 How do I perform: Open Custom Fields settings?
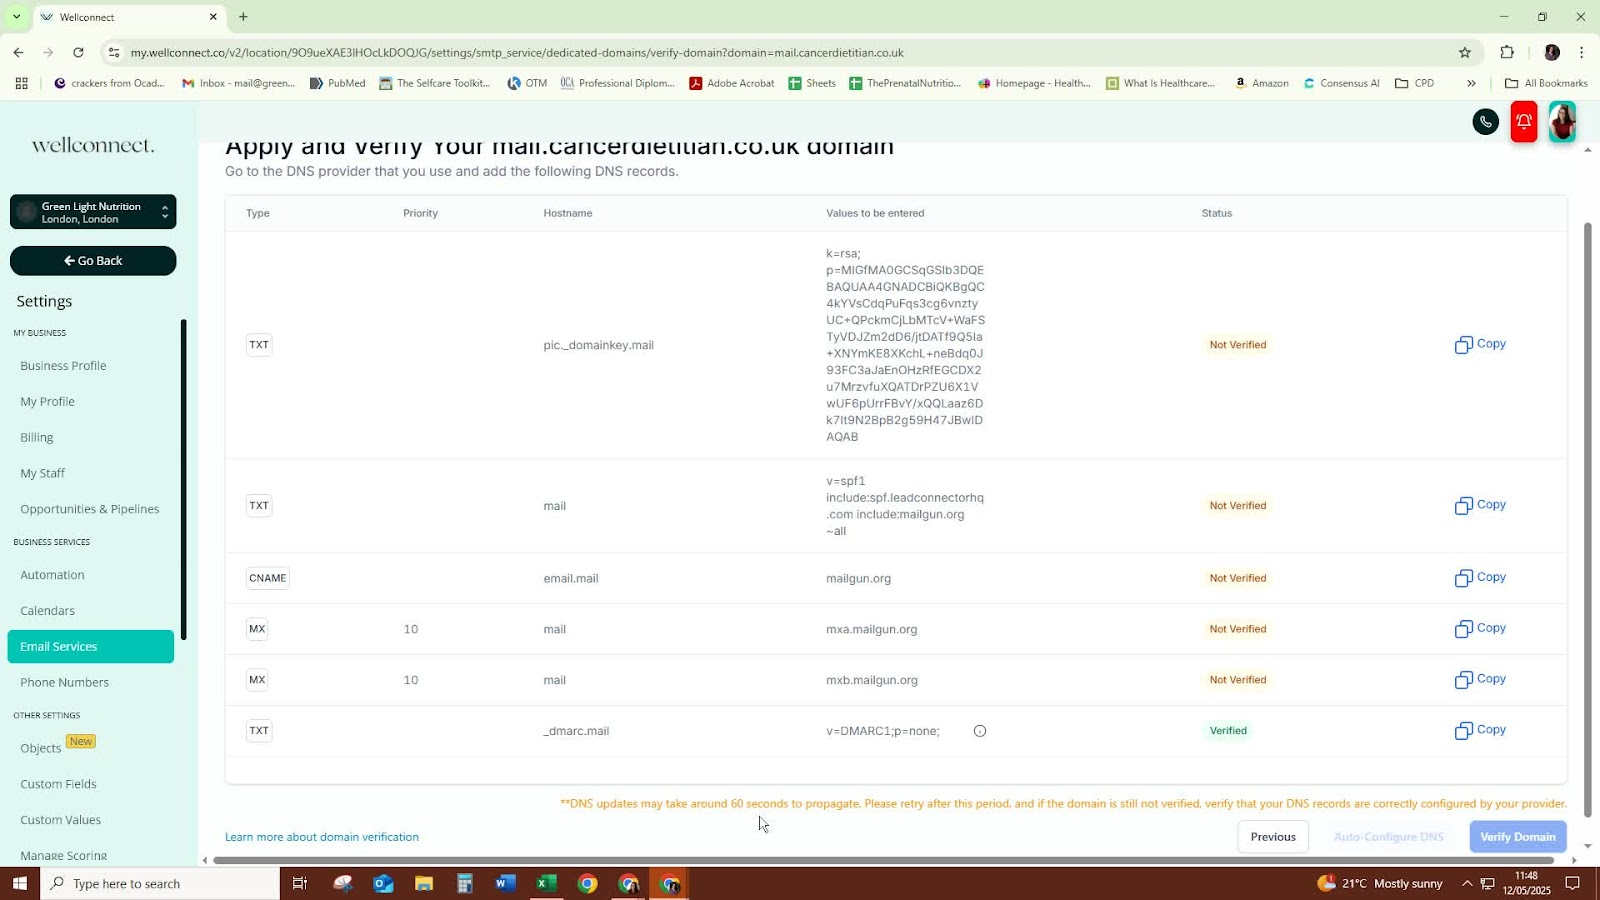click(x=58, y=784)
